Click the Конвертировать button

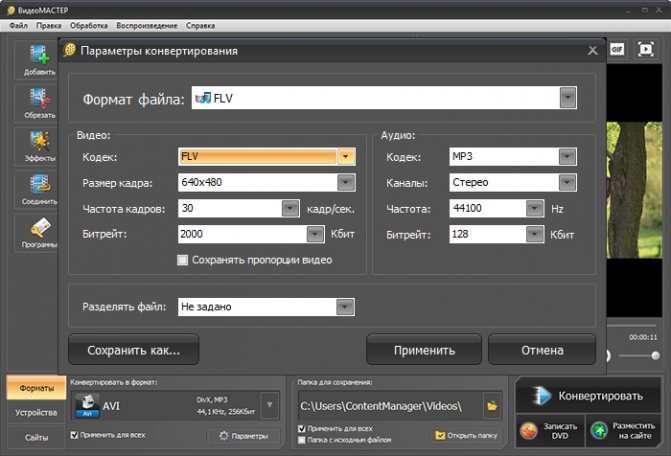point(588,396)
